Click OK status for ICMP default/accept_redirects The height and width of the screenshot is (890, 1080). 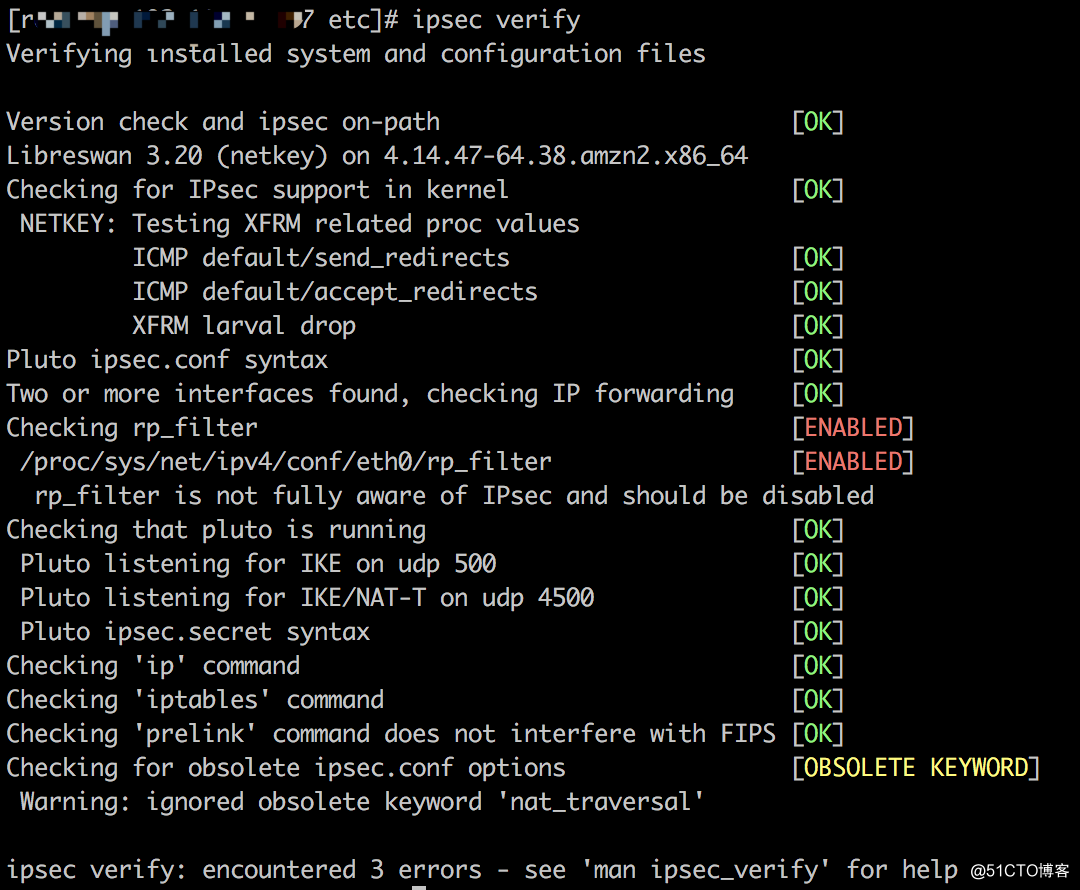(818, 291)
